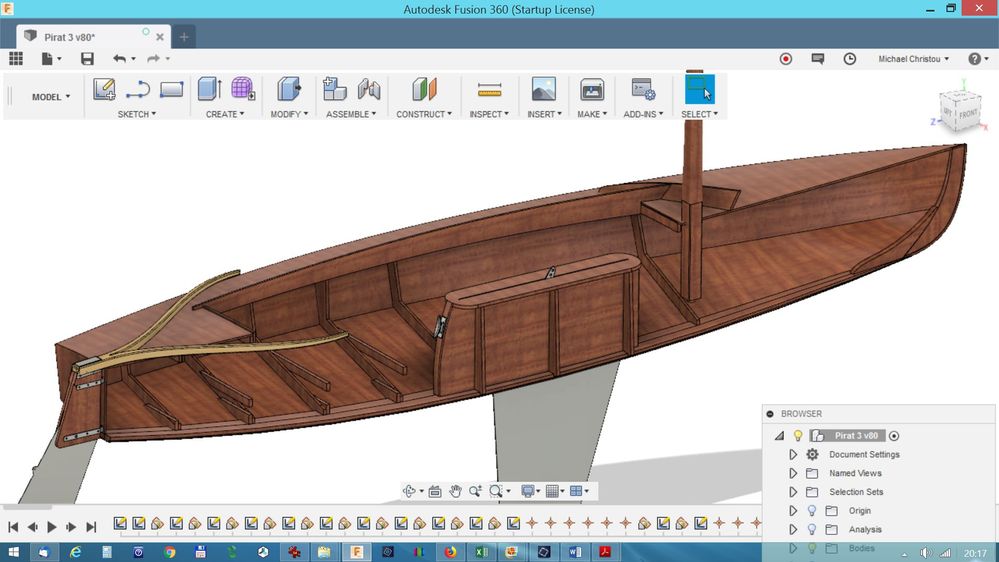The height and width of the screenshot is (562, 999).
Task: Open the ASSEMBLE menu
Action: pos(351,114)
